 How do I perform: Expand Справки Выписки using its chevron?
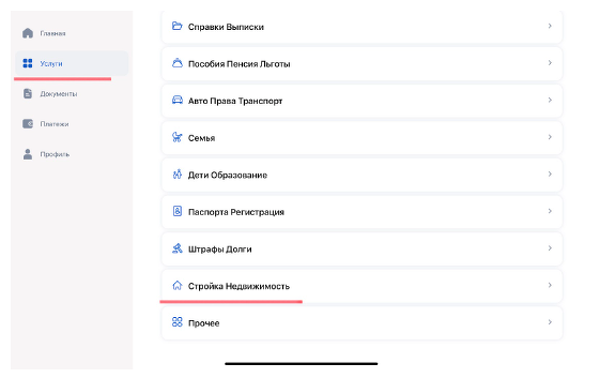point(550,26)
